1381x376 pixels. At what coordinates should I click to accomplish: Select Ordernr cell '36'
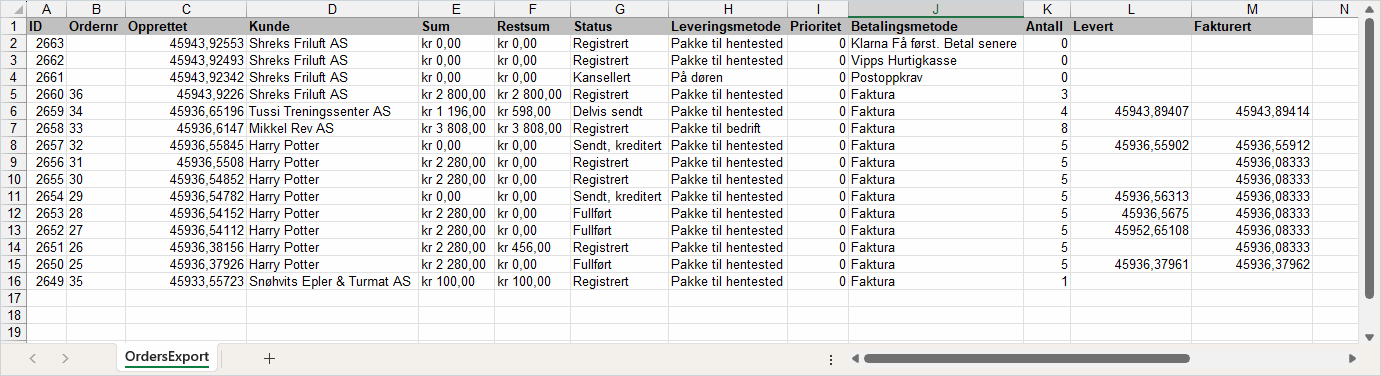[x=96, y=94]
